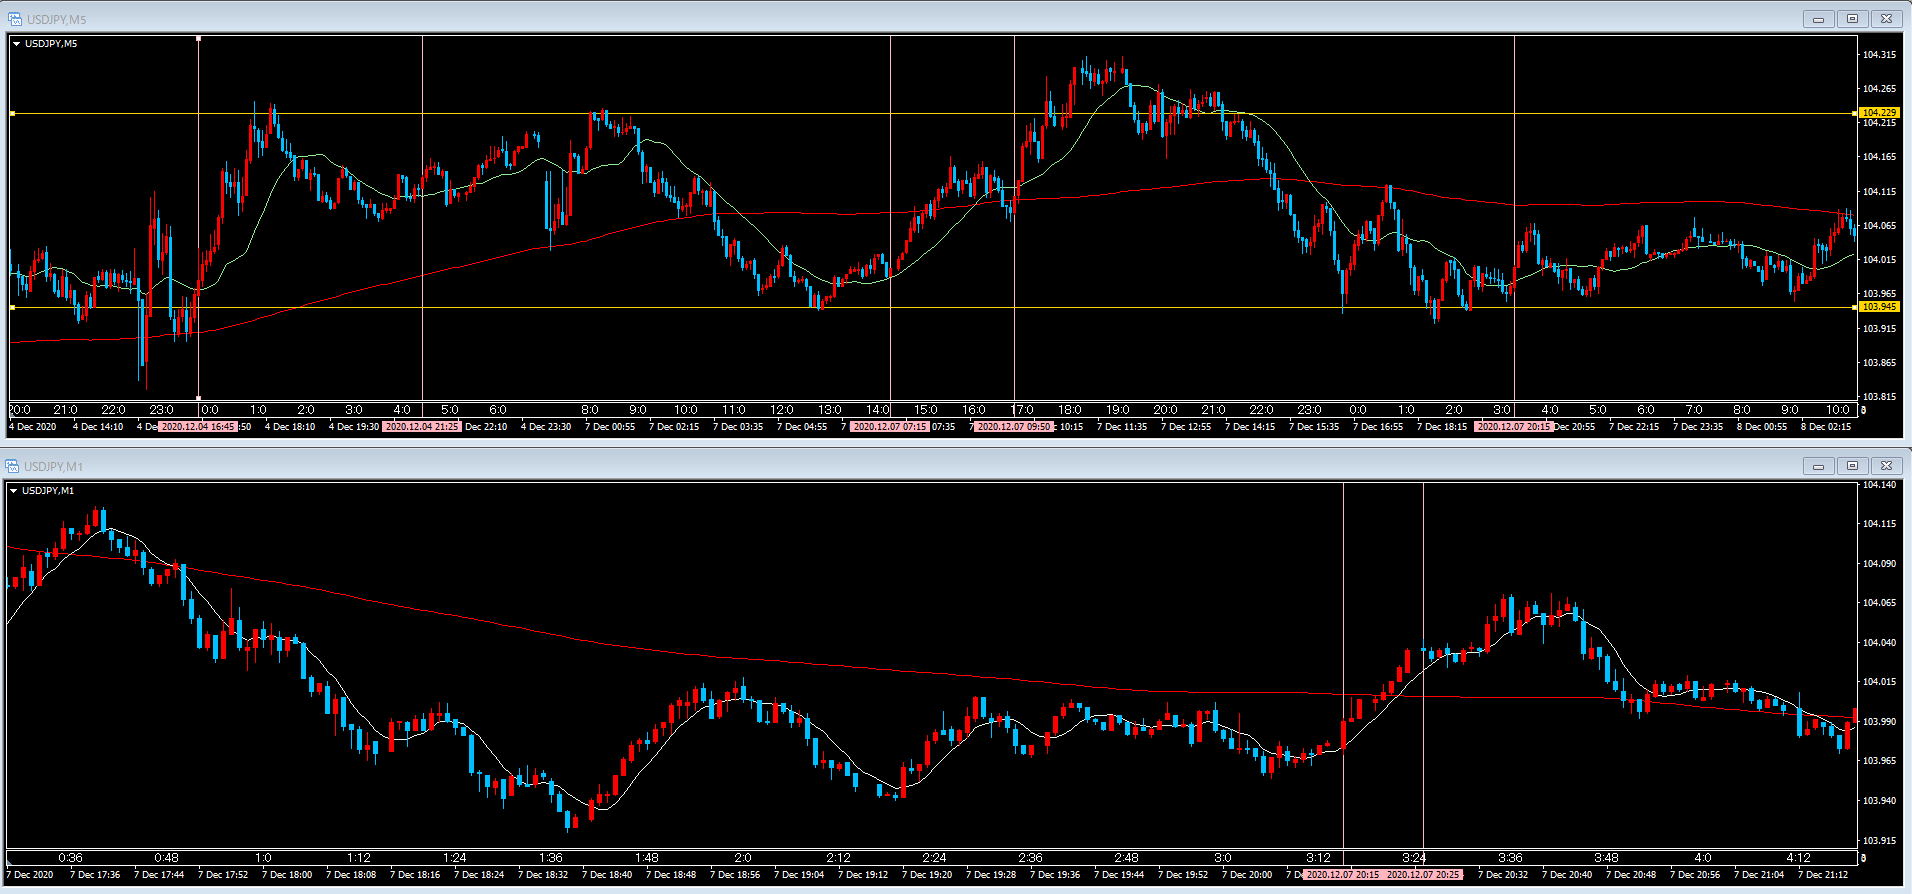Click the USDJPY,M5 chart window icon
This screenshot has height=894, width=1912.
(14, 19)
